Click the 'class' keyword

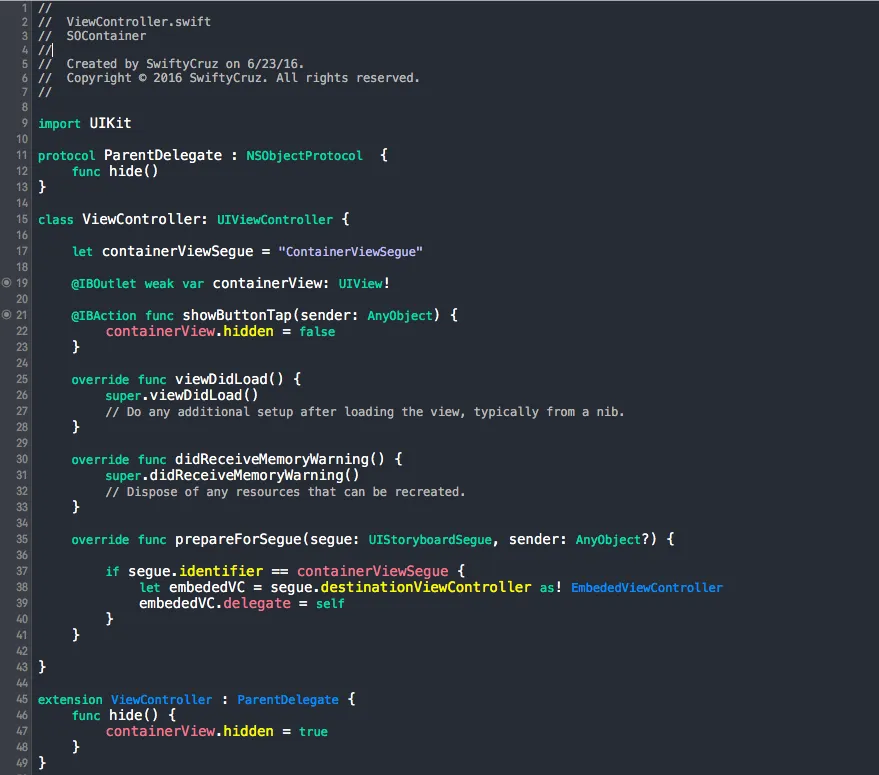point(55,219)
